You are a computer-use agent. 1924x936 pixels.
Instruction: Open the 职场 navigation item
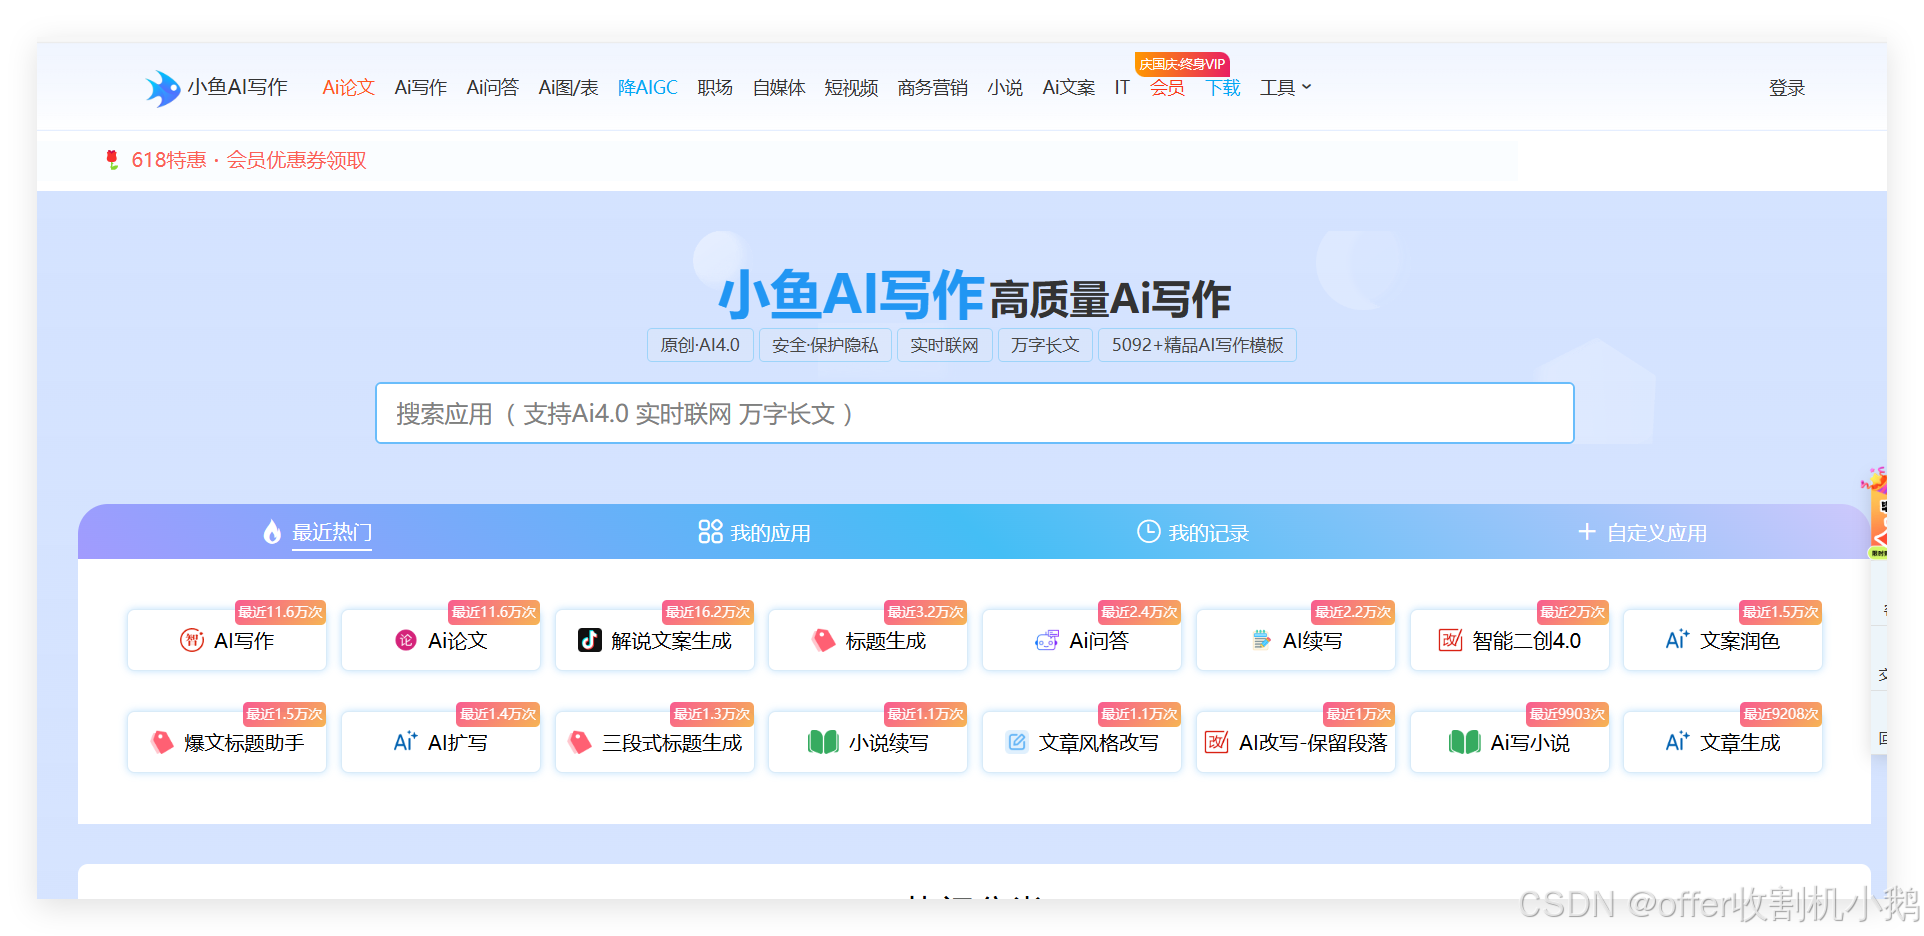pos(715,88)
